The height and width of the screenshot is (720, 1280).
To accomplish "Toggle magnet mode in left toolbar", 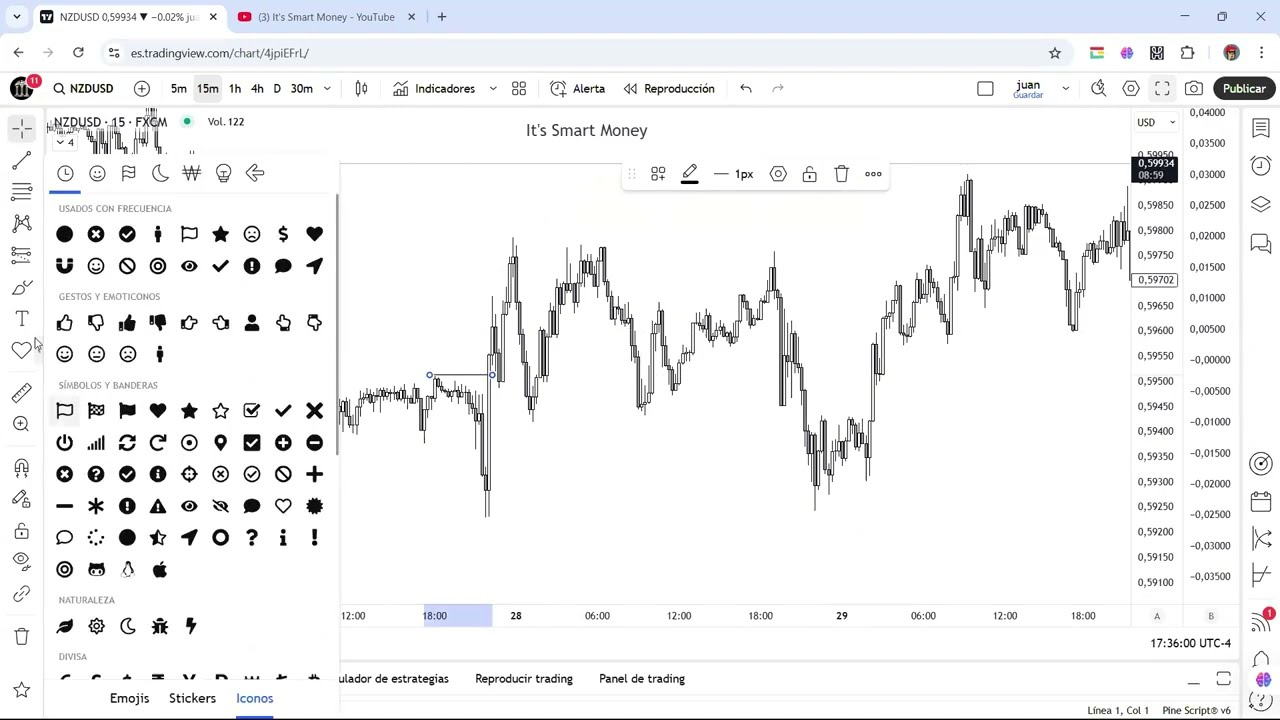I will pos(21,467).
